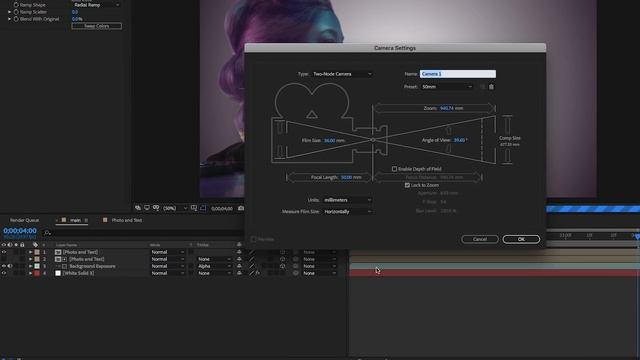Click the composition icon of layer 1 Photo and Text

coord(58,252)
